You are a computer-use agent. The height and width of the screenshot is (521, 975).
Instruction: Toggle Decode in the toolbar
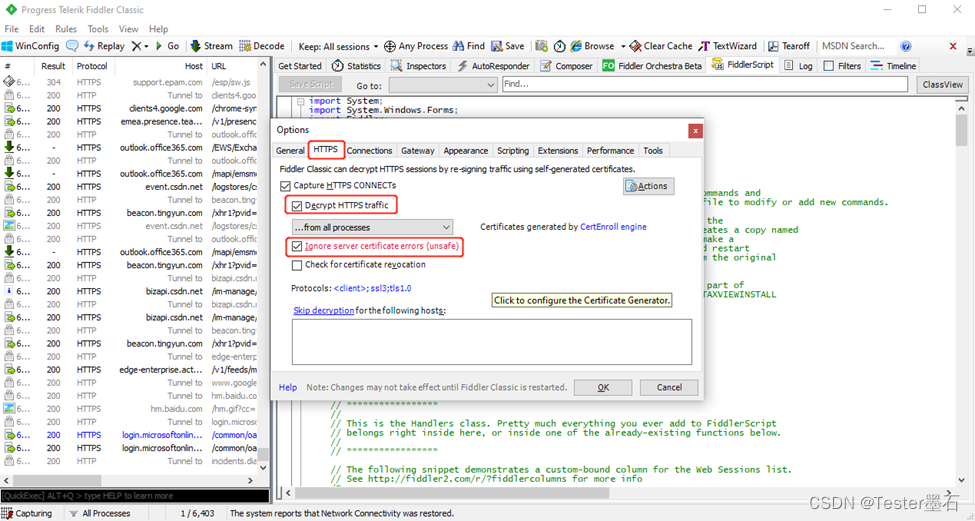(x=262, y=46)
